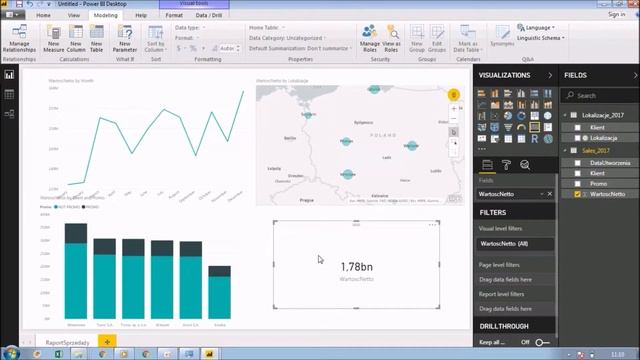Image resolution: width=640 pixels, height=360 pixels.
Task: Collapse the Visualizations pane chevron
Action: 550,76
